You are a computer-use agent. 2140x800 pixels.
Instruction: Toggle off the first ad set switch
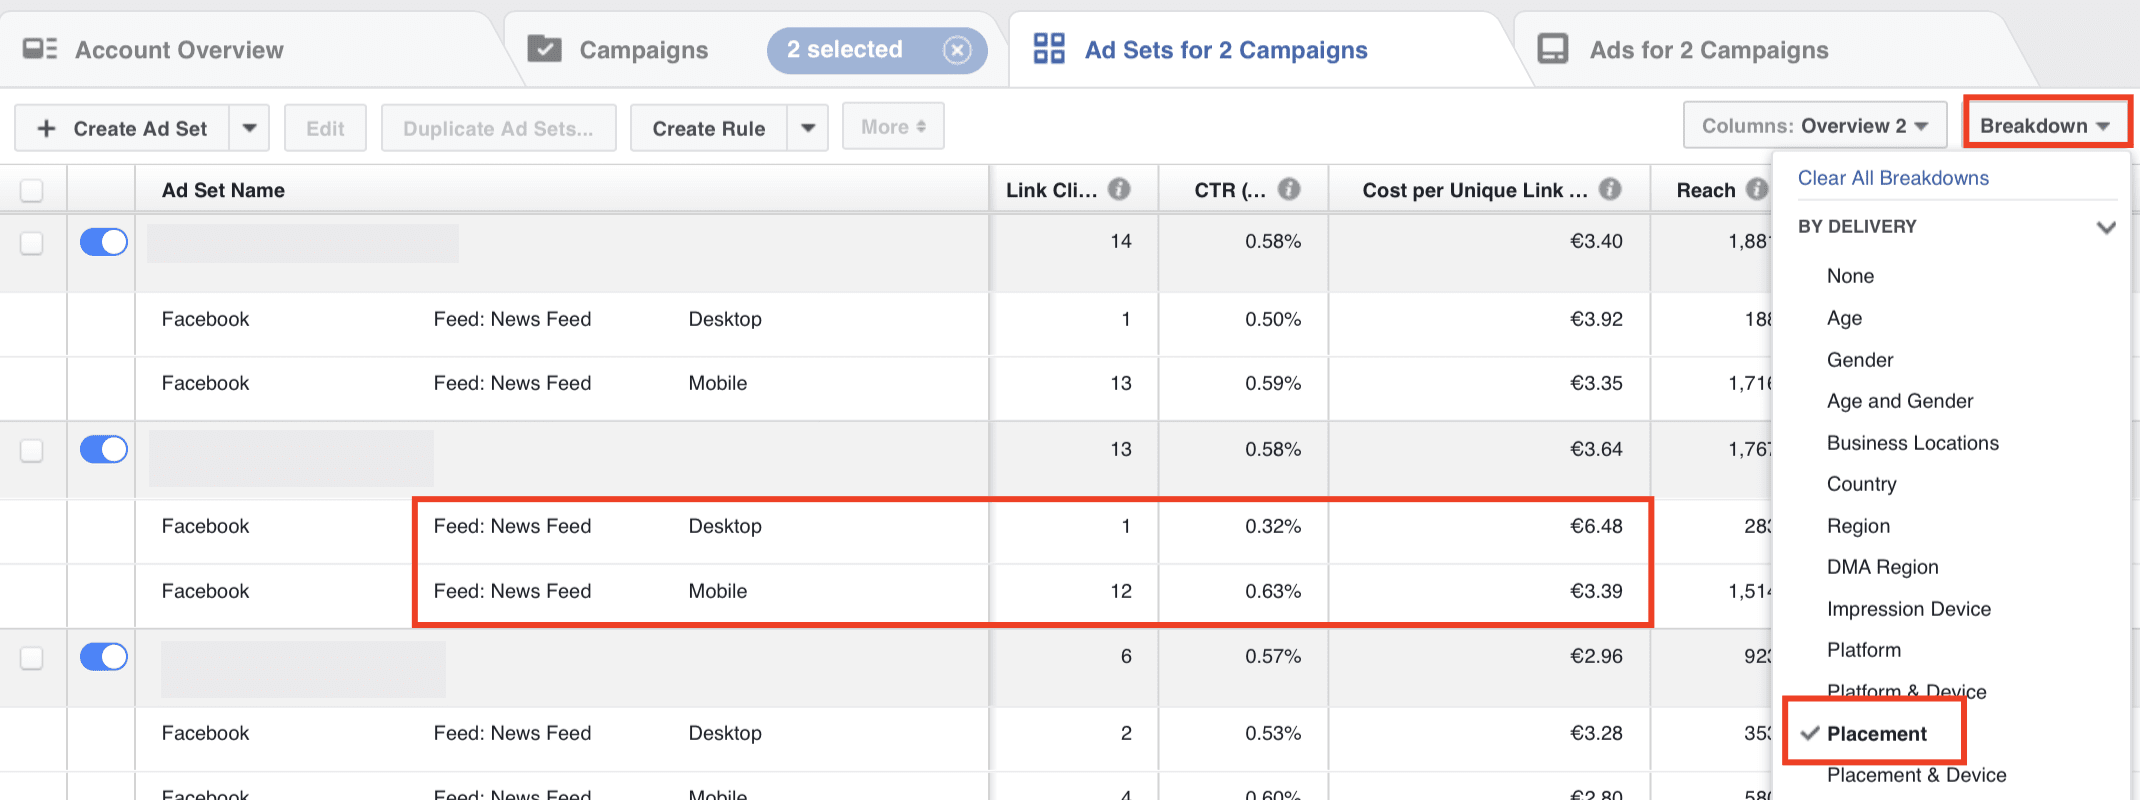click(x=104, y=242)
